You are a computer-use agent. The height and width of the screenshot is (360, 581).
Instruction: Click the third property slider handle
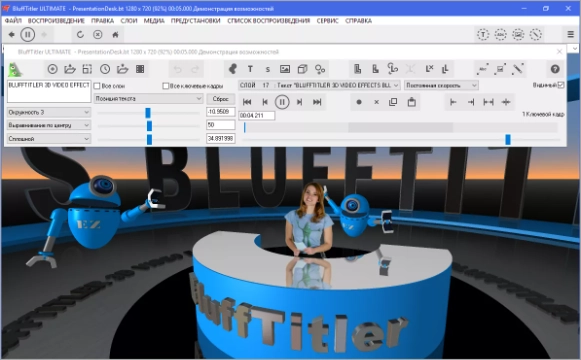[149, 139]
